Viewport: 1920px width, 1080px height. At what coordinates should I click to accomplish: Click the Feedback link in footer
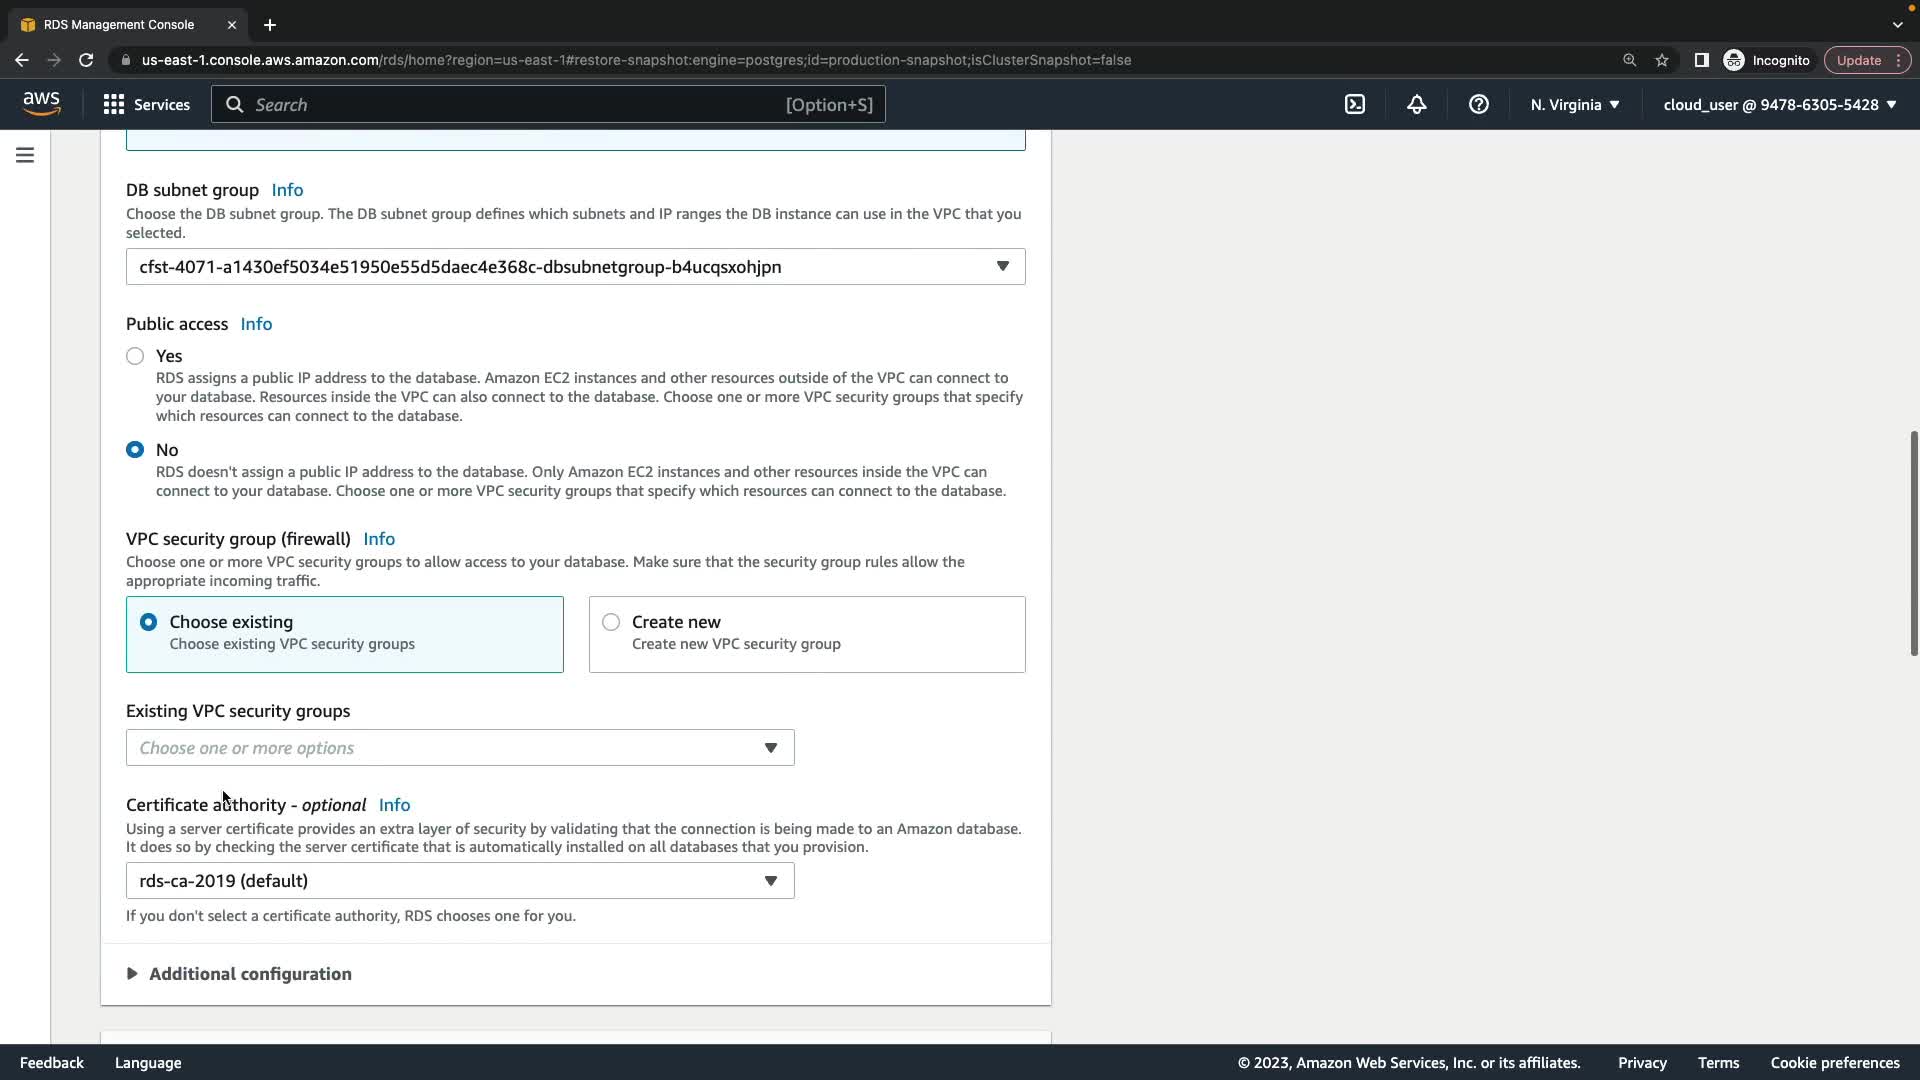click(52, 1063)
